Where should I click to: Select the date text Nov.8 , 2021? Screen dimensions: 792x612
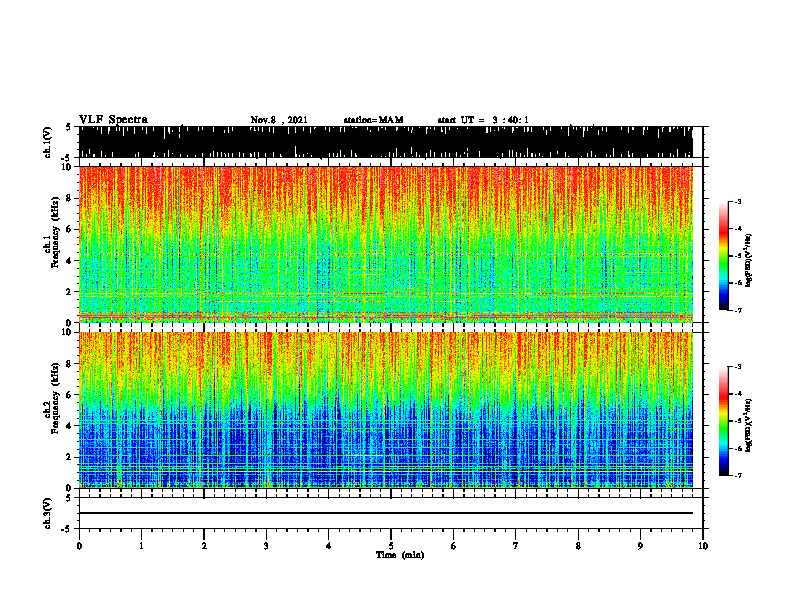click(x=279, y=120)
